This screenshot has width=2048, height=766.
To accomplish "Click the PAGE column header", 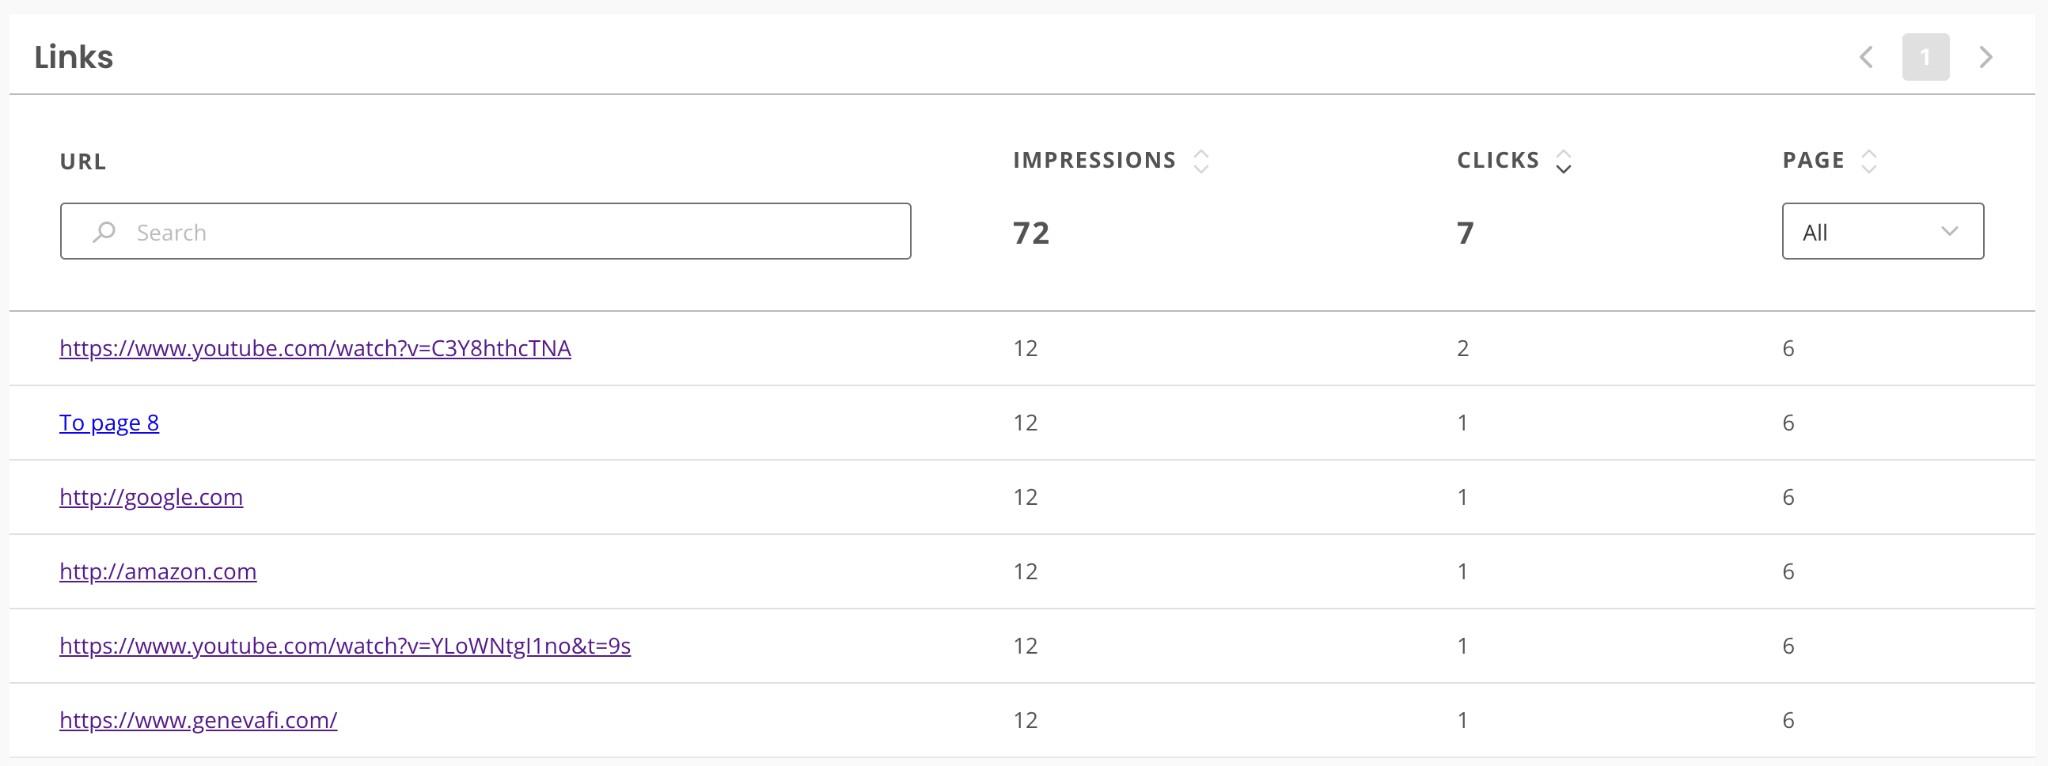I will point(1813,160).
